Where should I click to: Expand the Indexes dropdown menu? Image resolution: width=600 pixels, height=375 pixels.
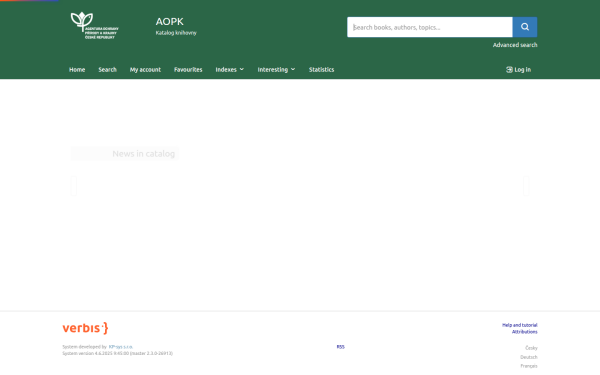(x=230, y=70)
